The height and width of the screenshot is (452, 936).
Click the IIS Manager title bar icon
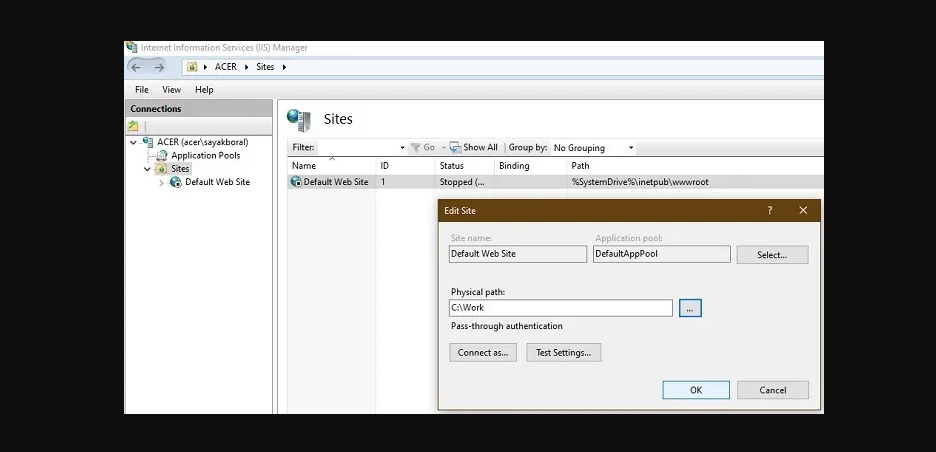[x=132, y=47]
